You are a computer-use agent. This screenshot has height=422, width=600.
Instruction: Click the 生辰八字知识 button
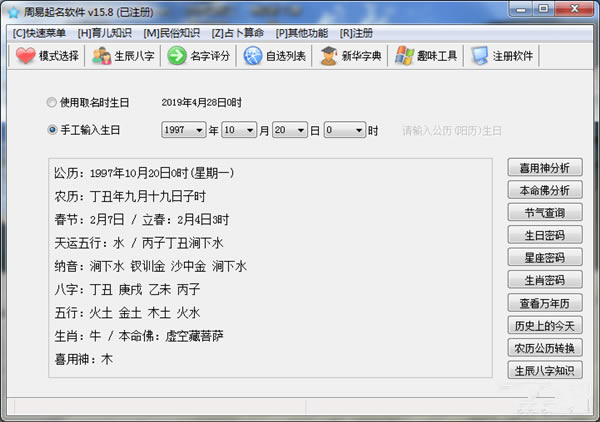click(x=545, y=370)
